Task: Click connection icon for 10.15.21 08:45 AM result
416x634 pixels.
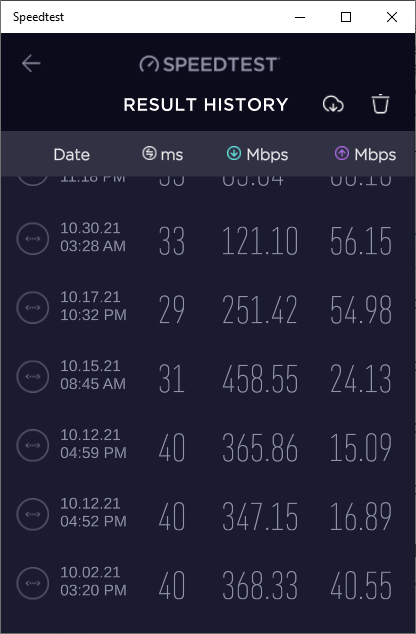Action: click(33, 376)
